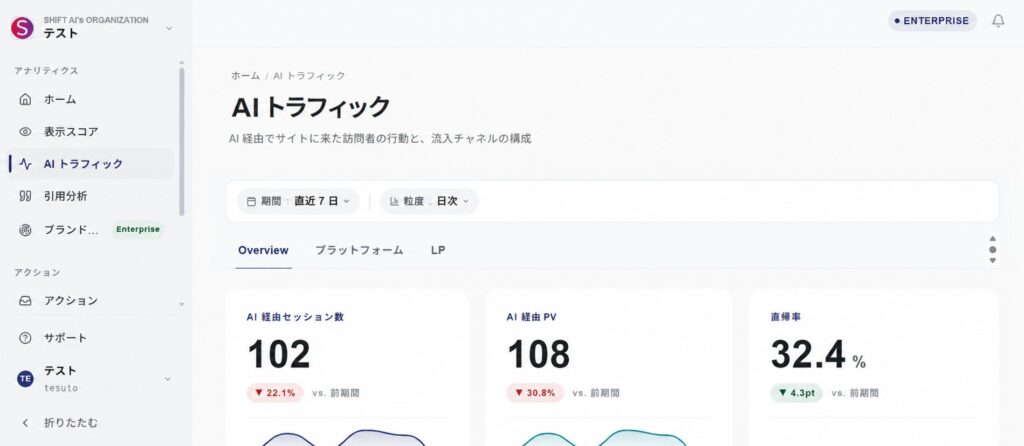
Task: Open the 粒度 日次 dropdown
Action: 429,201
